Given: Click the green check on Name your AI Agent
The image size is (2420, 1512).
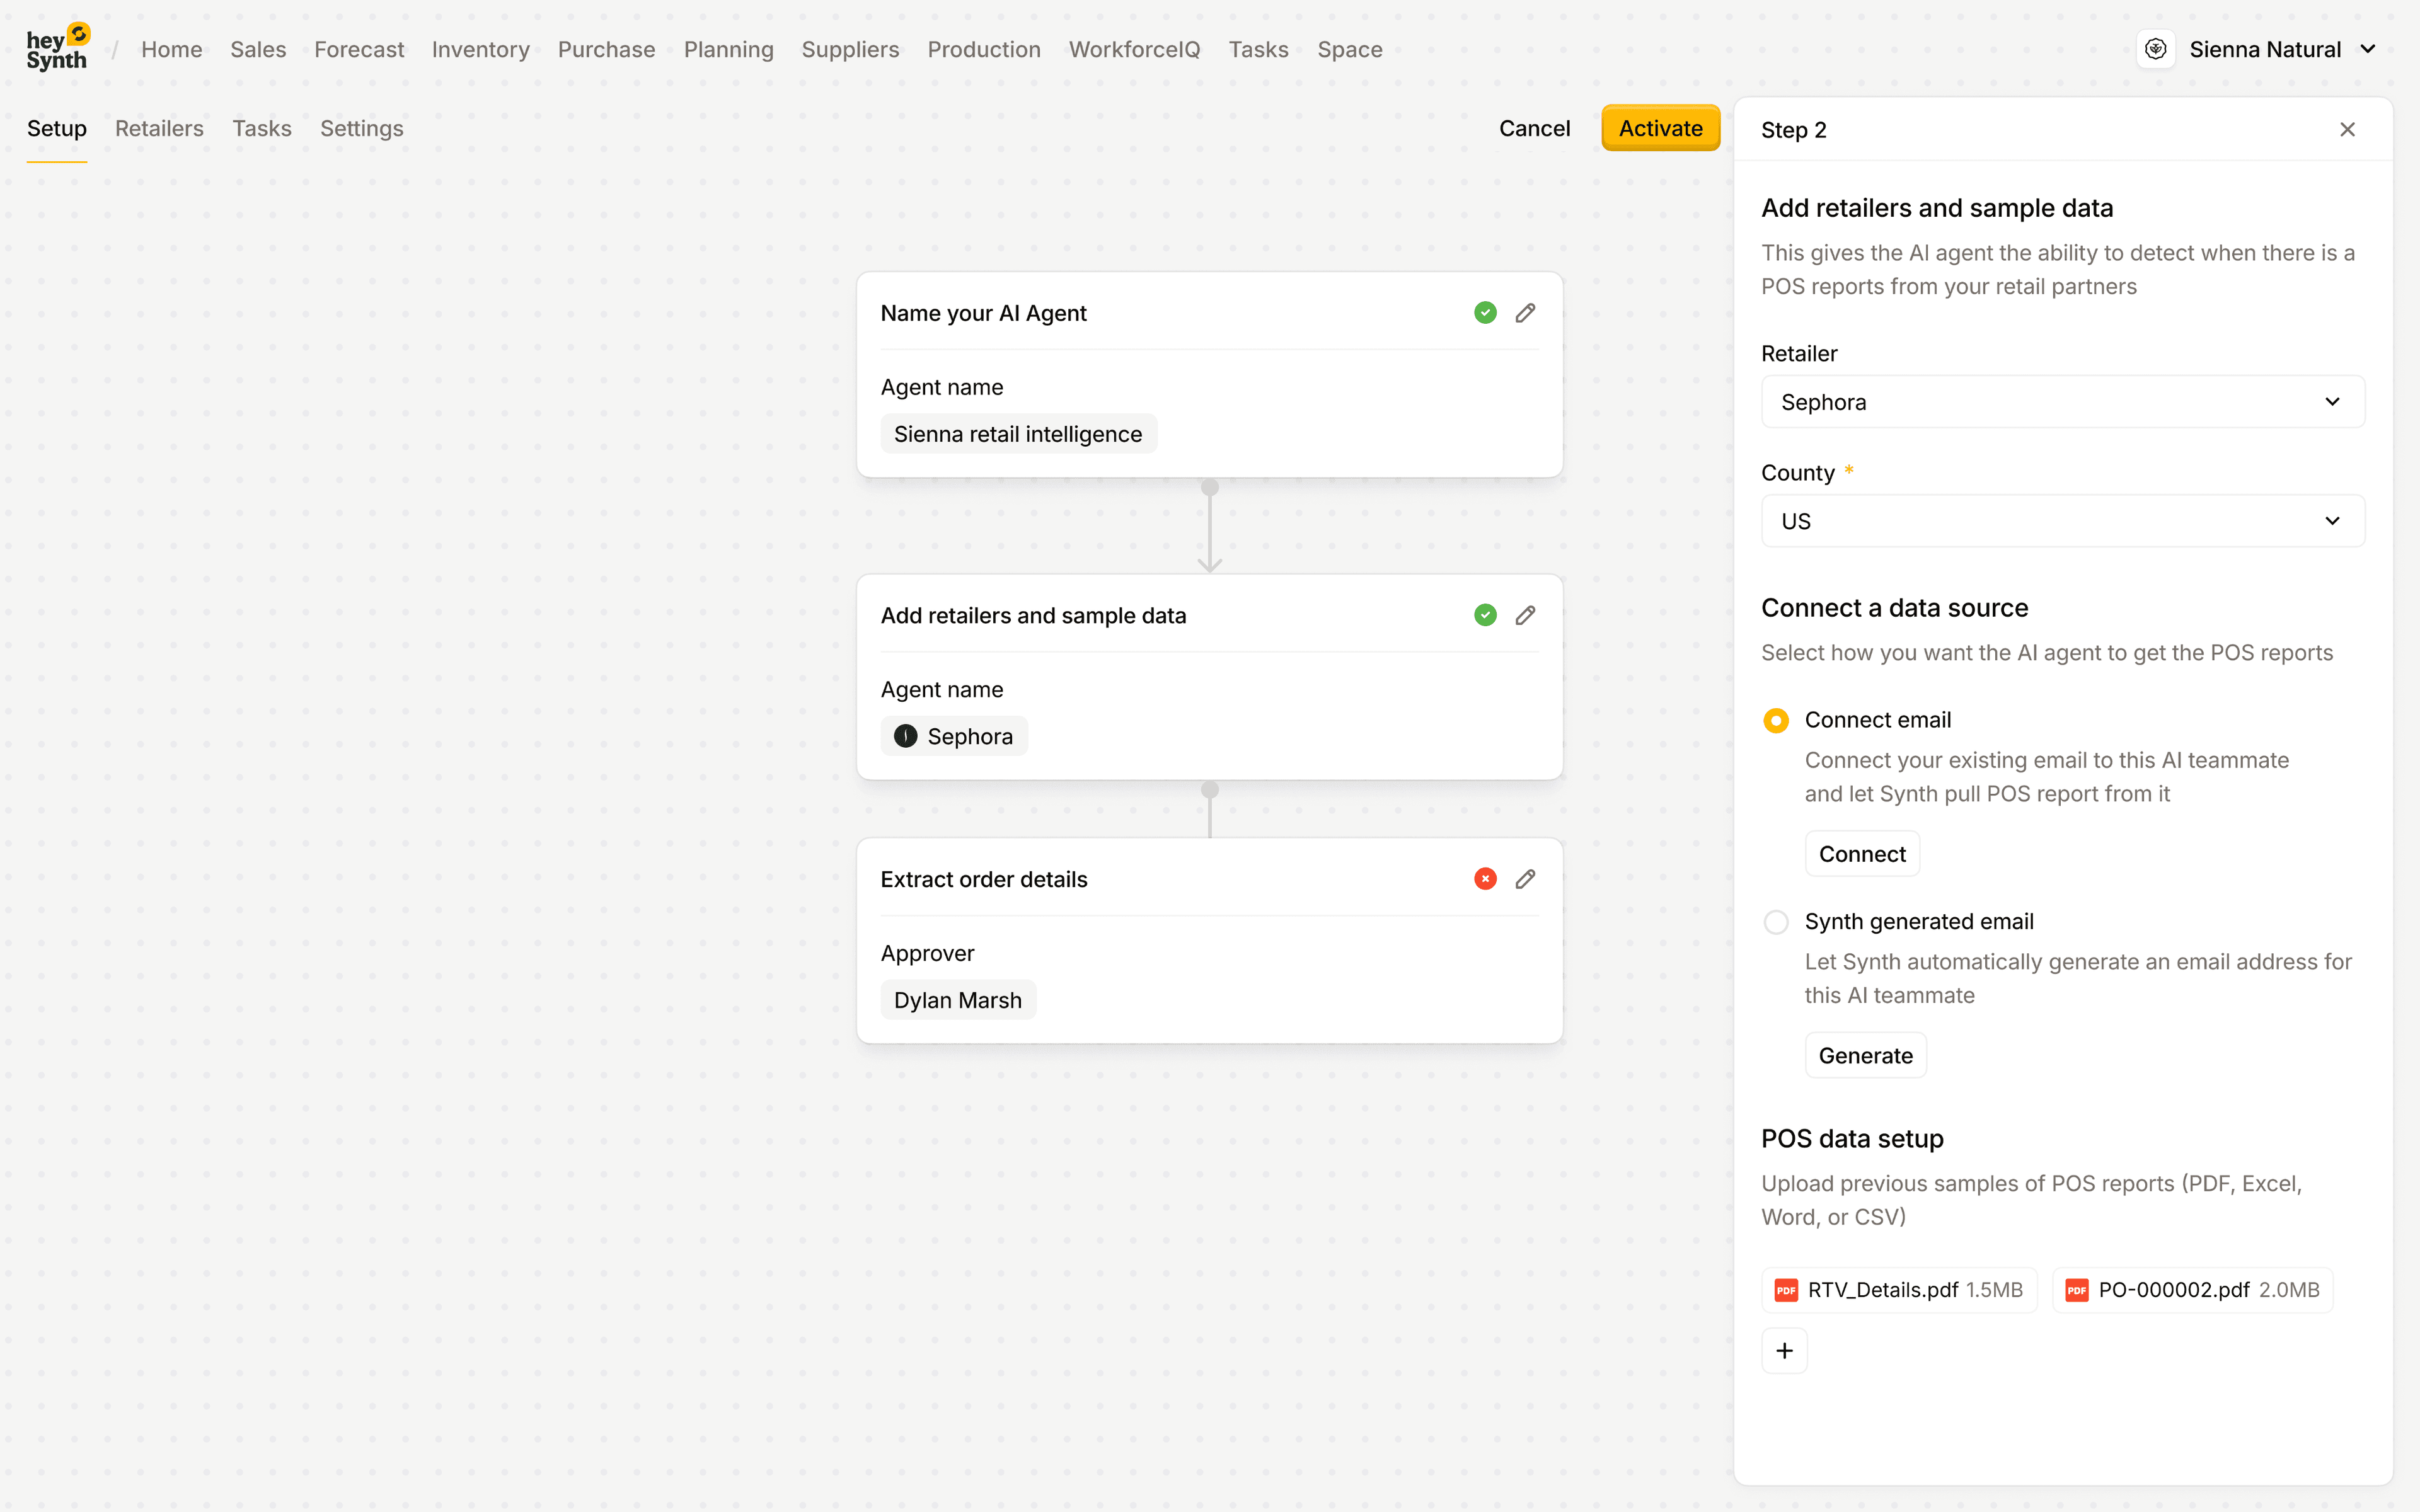Looking at the screenshot, I should click(1485, 312).
